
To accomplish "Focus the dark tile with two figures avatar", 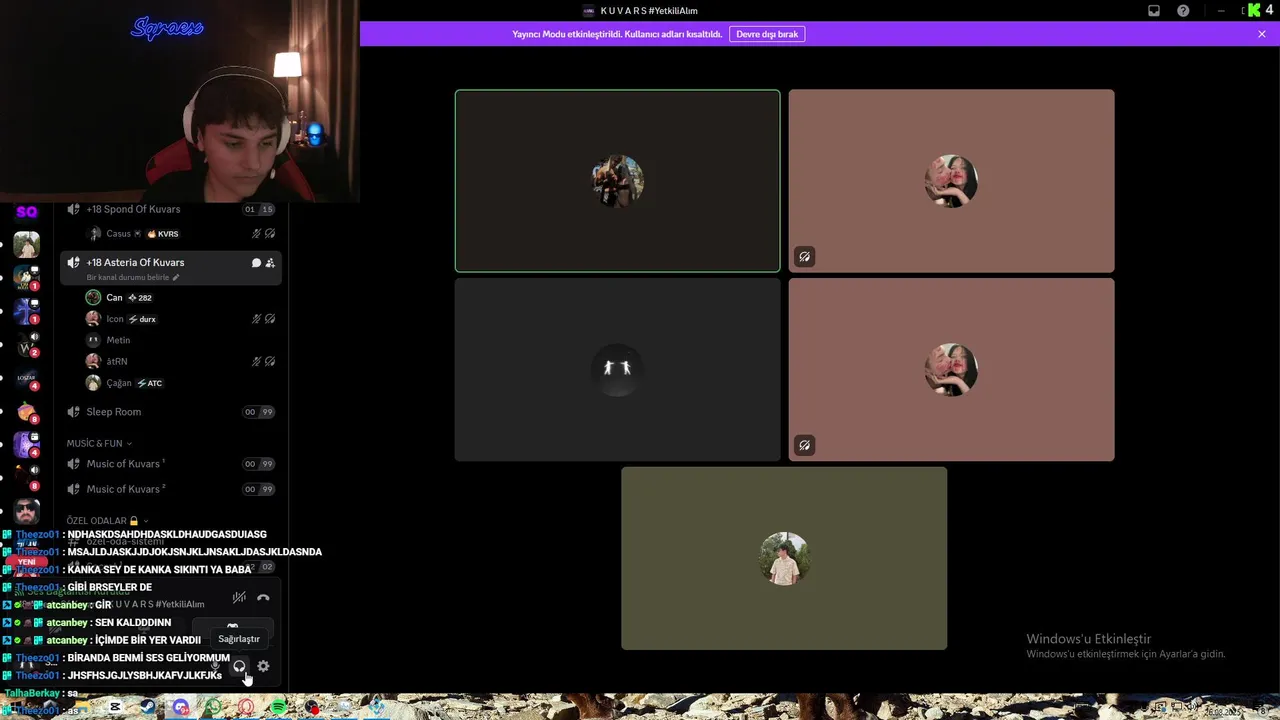I will point(617,369).
